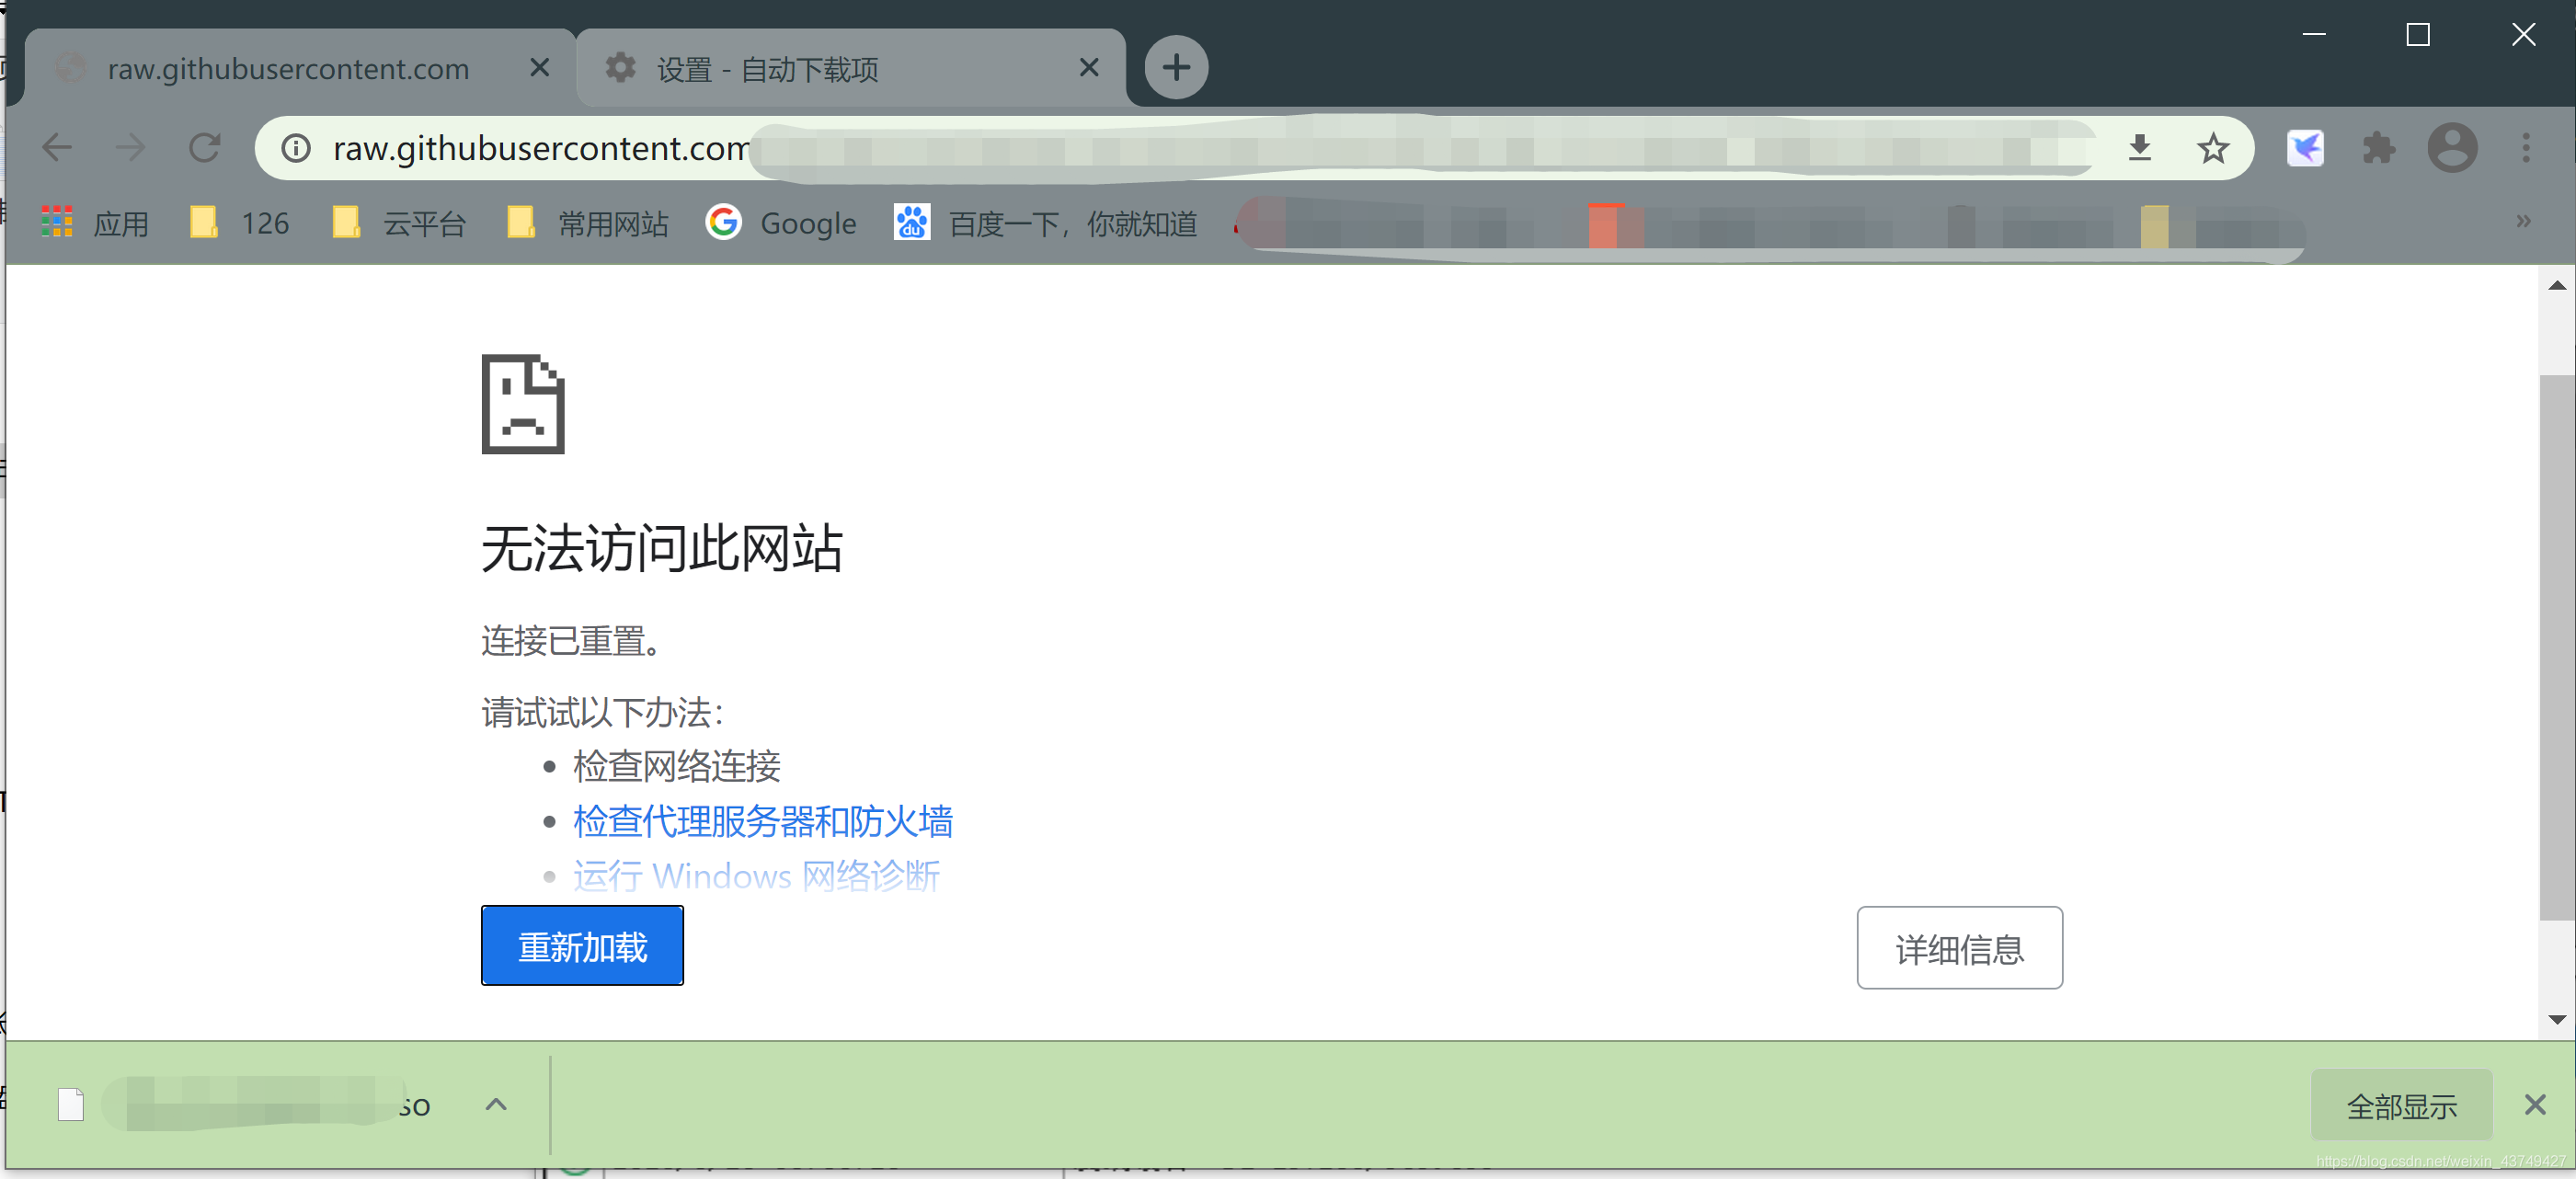Open the 百度一下，你就知道 bookmark
This screenshot has height=1179, width=2576.
tap(1045, 222)
